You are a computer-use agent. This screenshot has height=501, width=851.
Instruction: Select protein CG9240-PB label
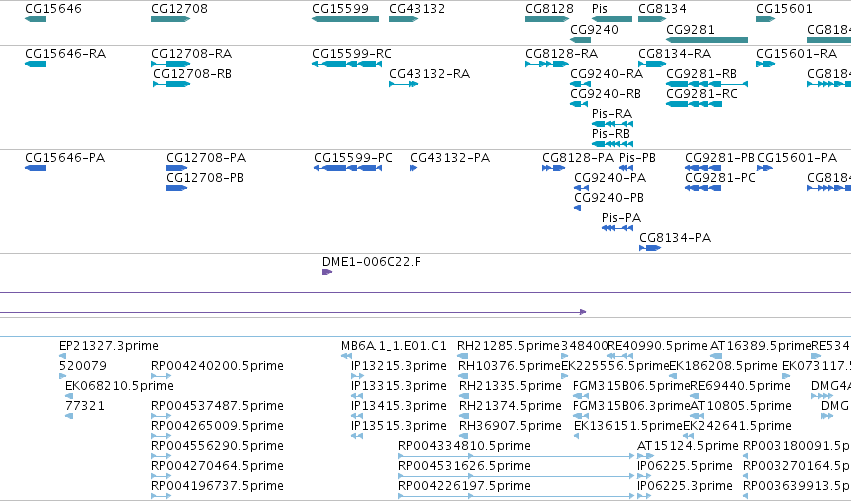pyautogui.click(x=609, y=198)
